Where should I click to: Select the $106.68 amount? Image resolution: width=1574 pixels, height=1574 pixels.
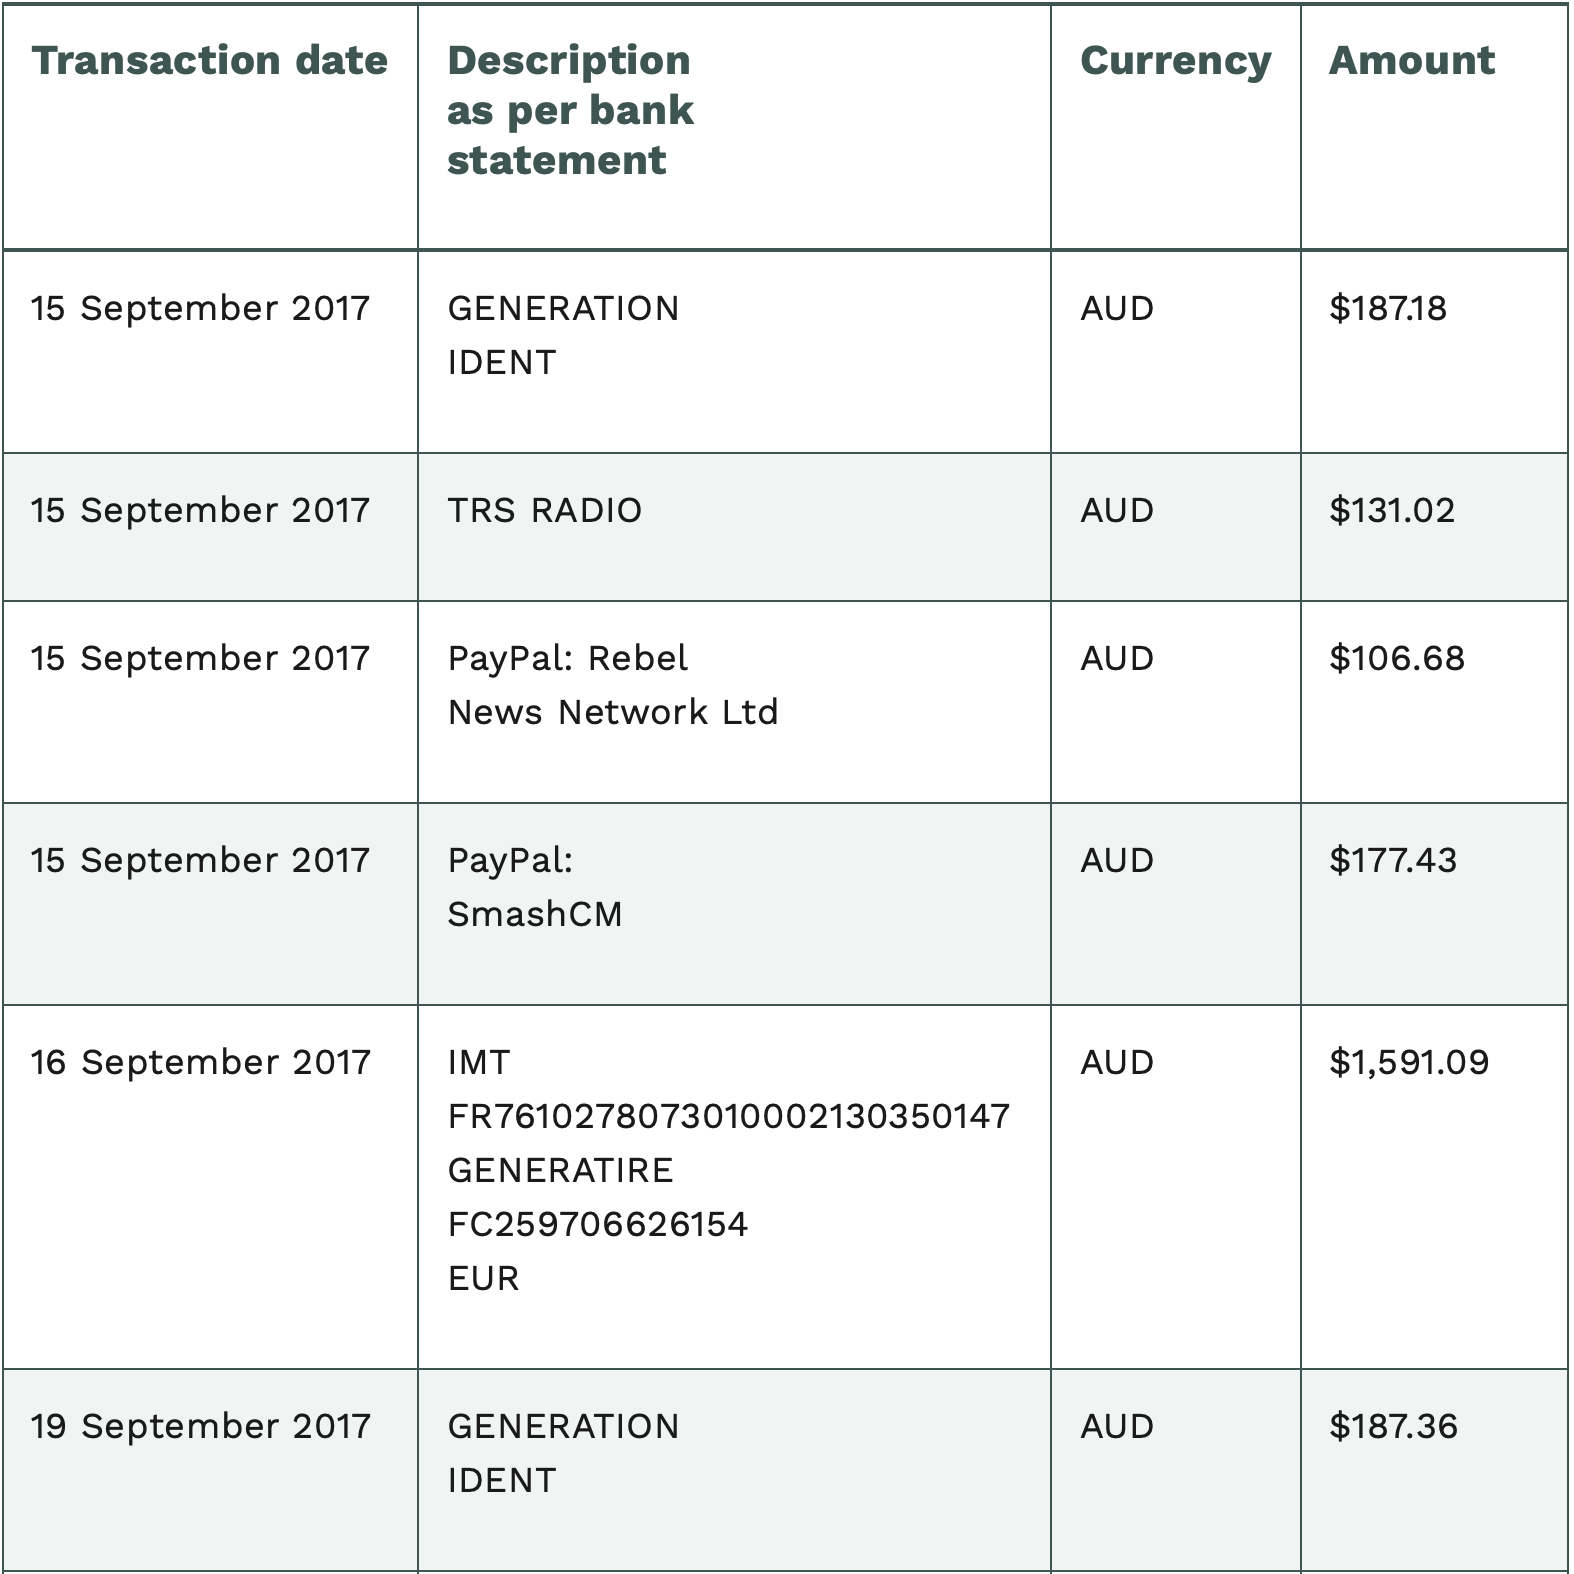1396,658
